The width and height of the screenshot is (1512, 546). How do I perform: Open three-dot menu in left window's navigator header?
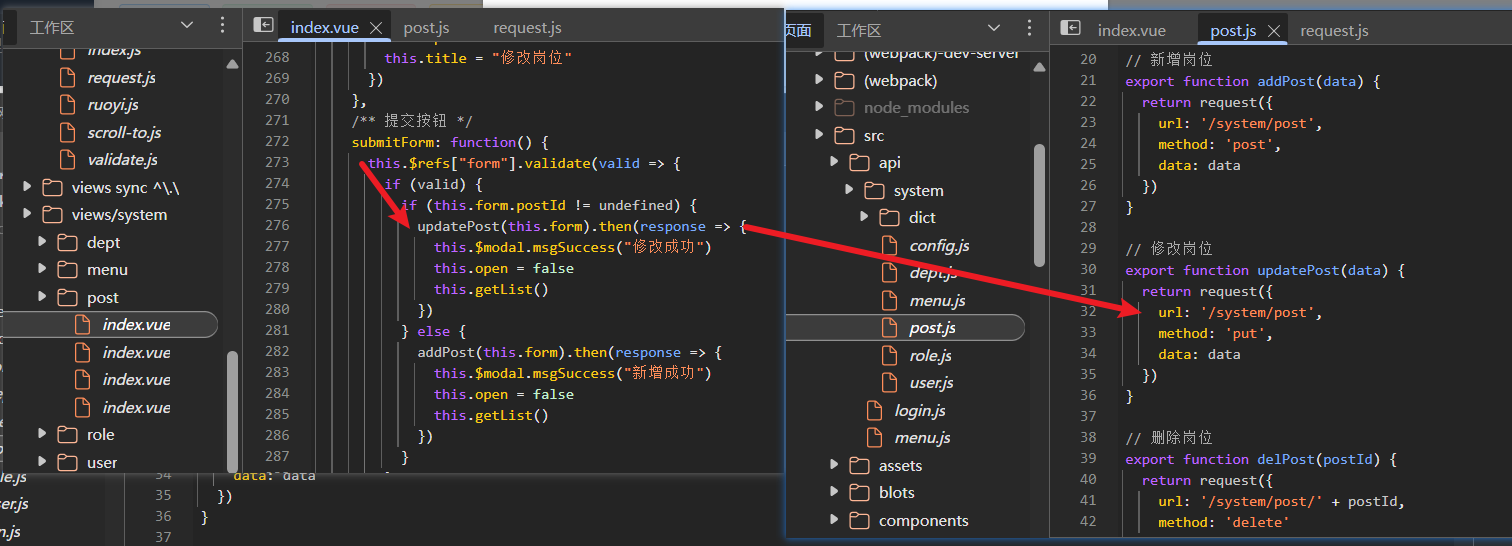tap(222, 26)
